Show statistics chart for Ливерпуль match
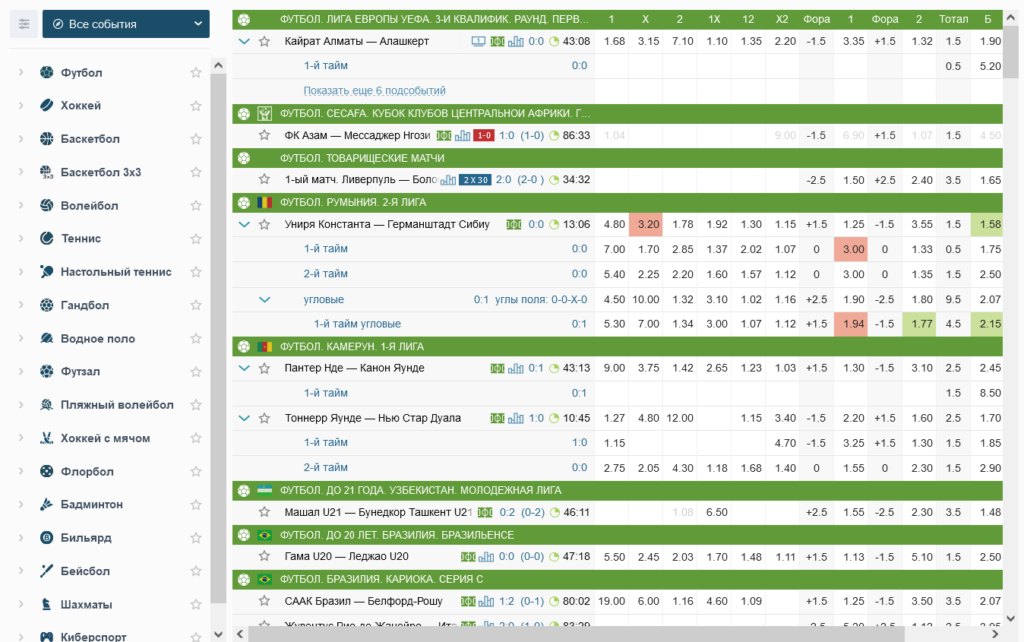 click(448, 180)
